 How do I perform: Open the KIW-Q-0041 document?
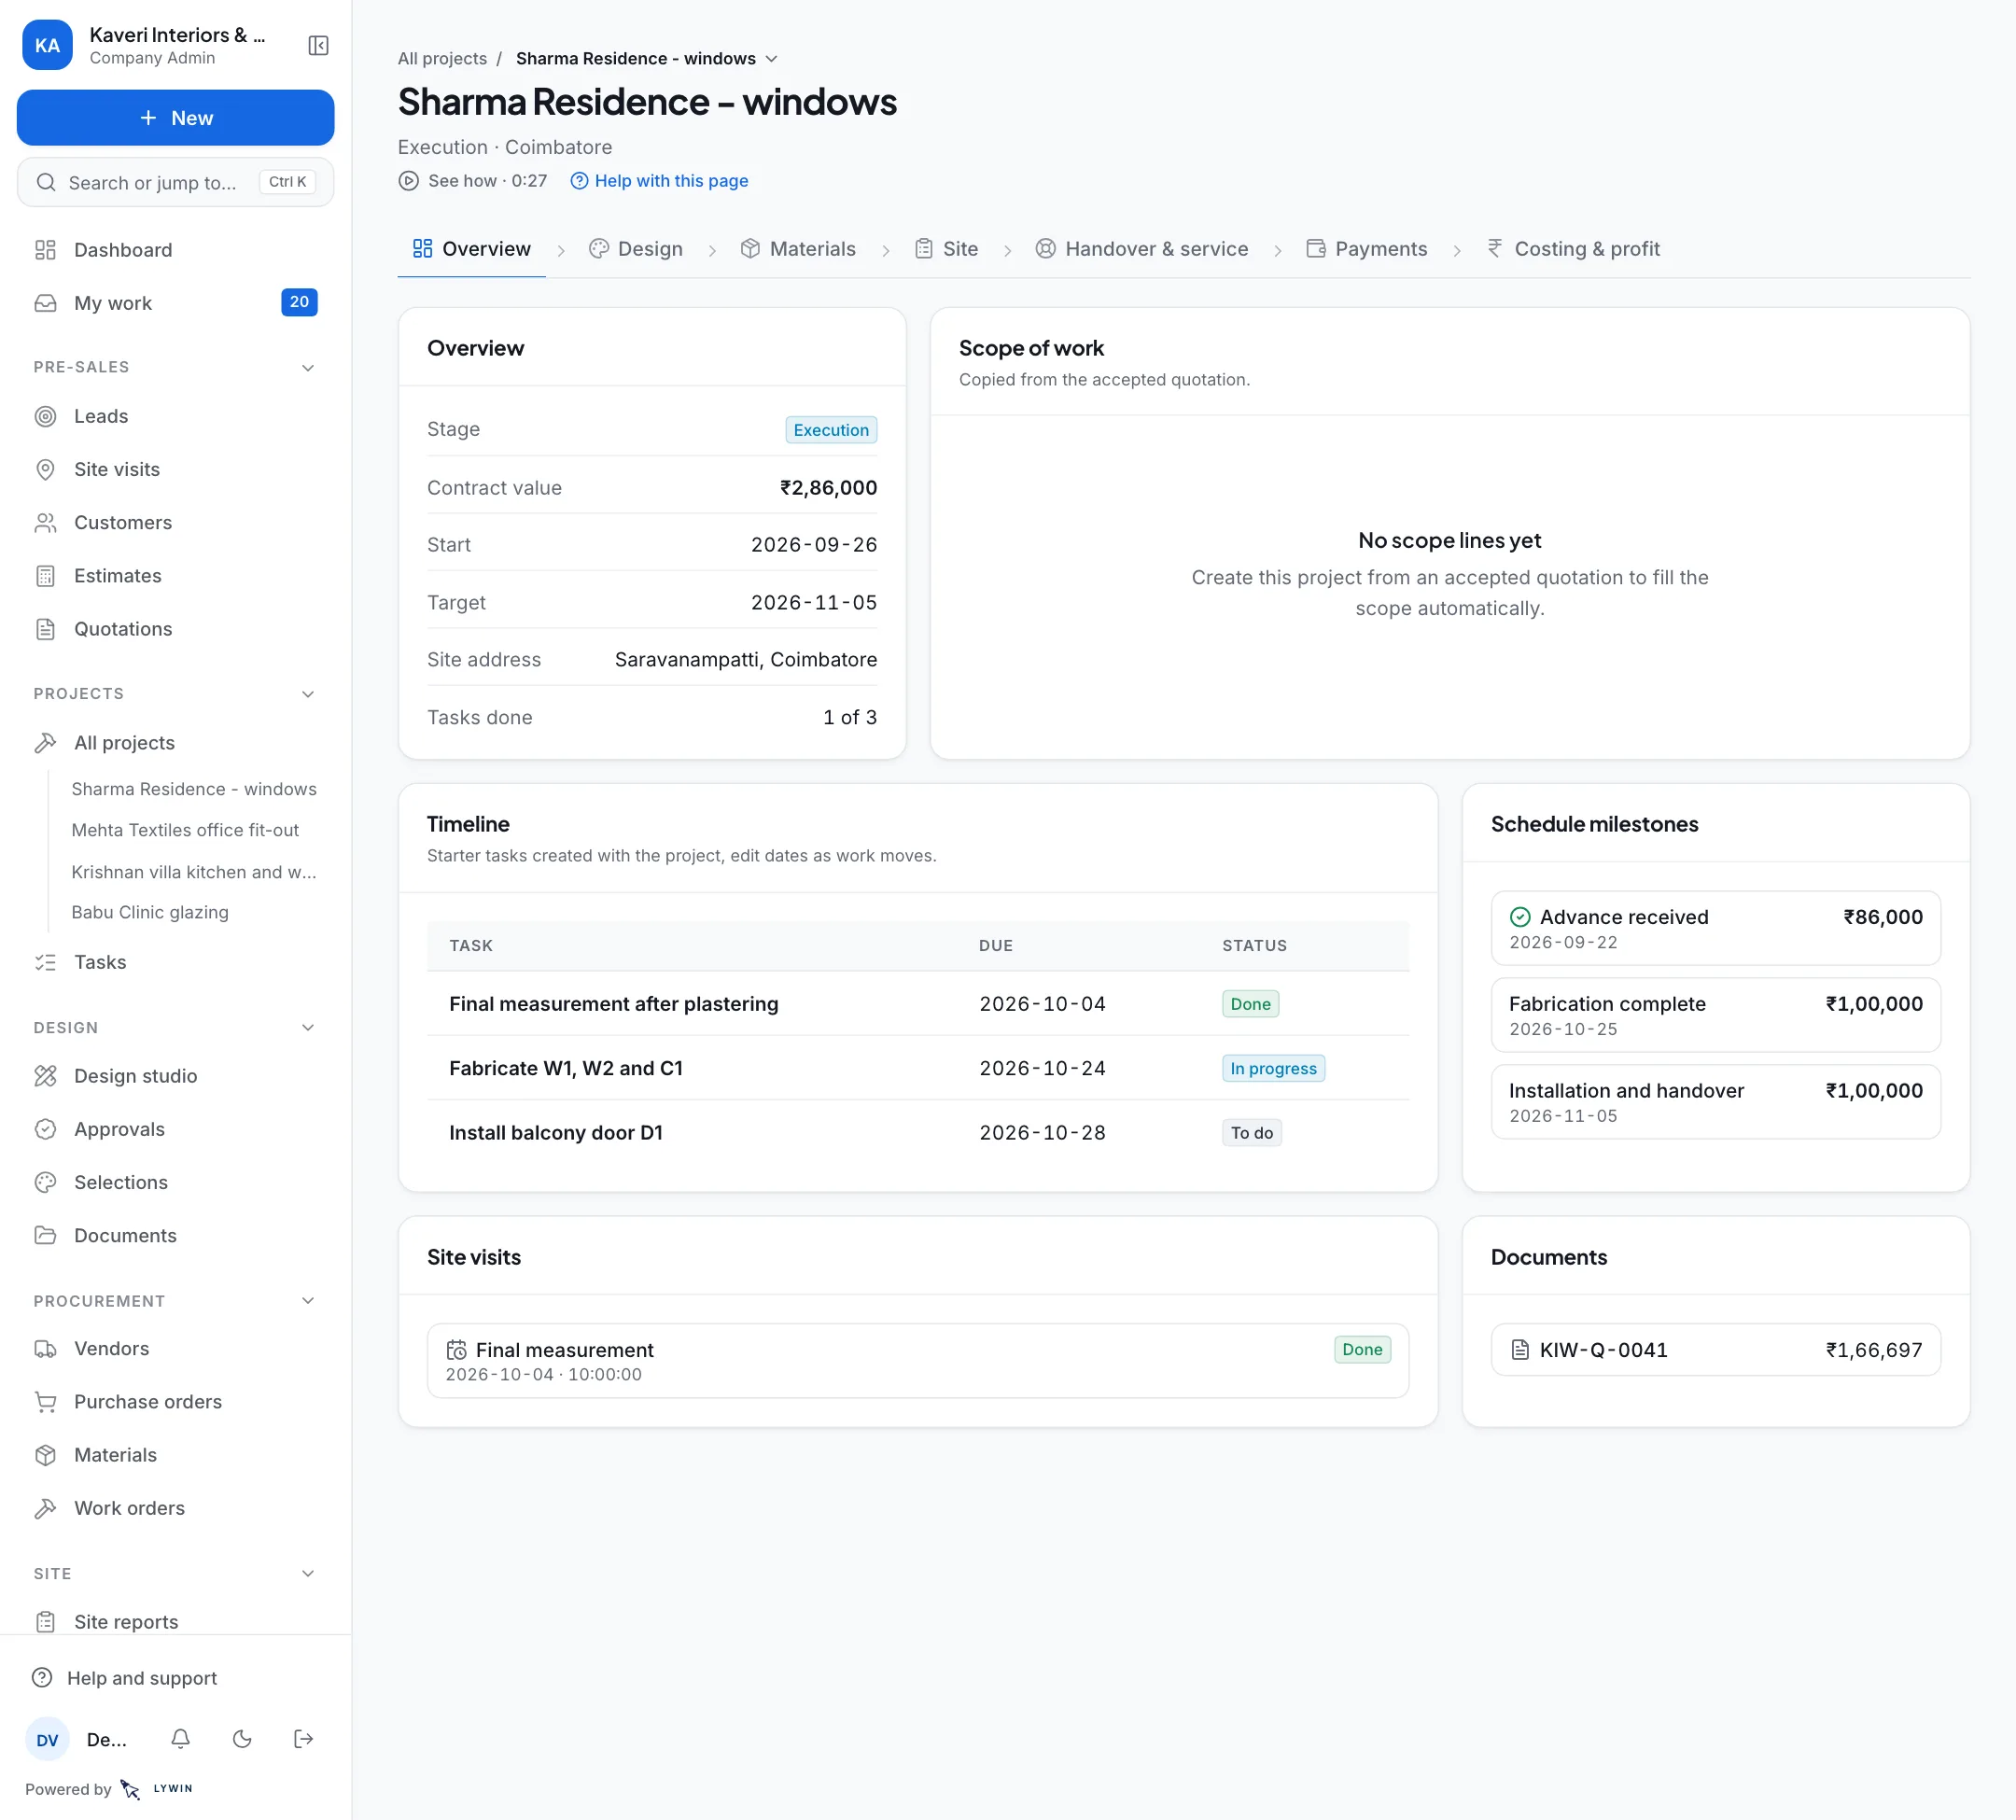(1716, 1350)
